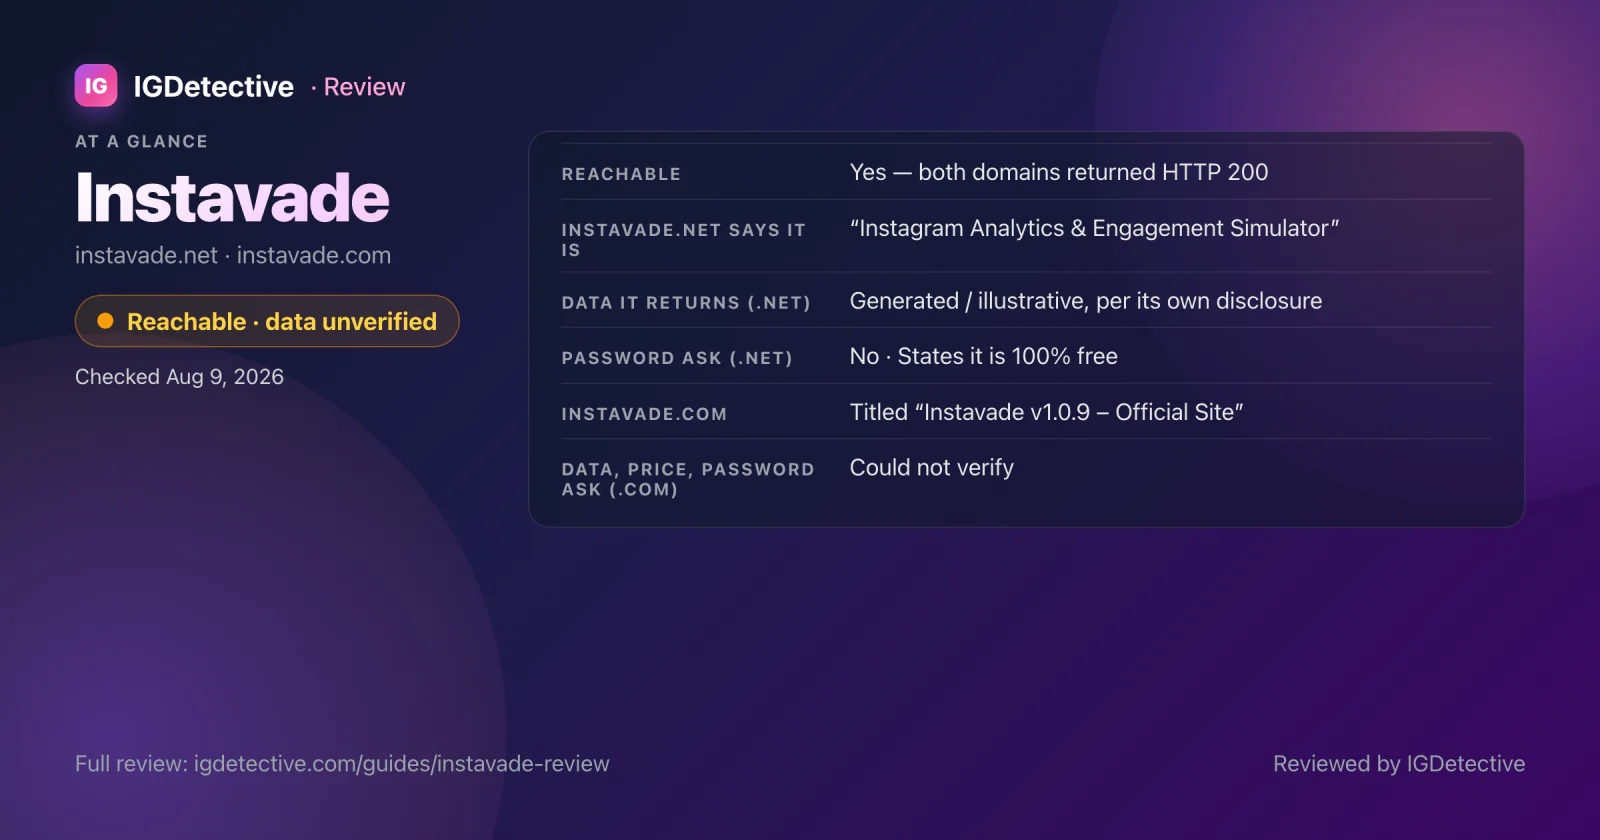Click the "Checked Aug 9, 2026" date
Viewport: 1600px width, 840px height.
coord(179,377)
